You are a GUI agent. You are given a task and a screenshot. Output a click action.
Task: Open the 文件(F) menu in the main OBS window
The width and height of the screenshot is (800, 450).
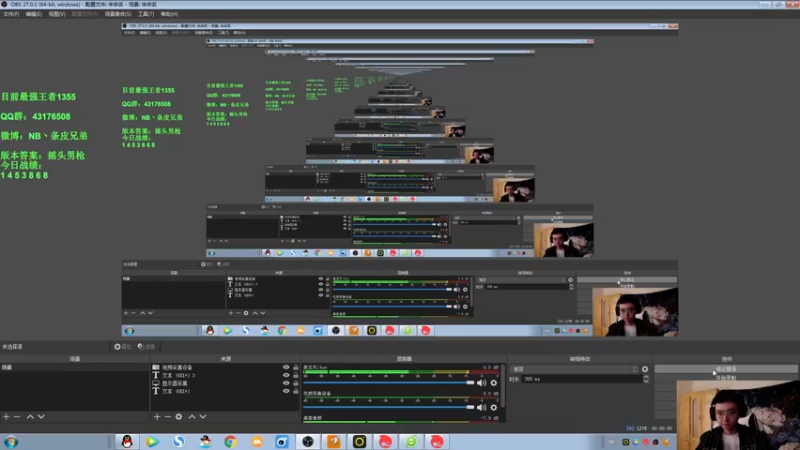11,14
